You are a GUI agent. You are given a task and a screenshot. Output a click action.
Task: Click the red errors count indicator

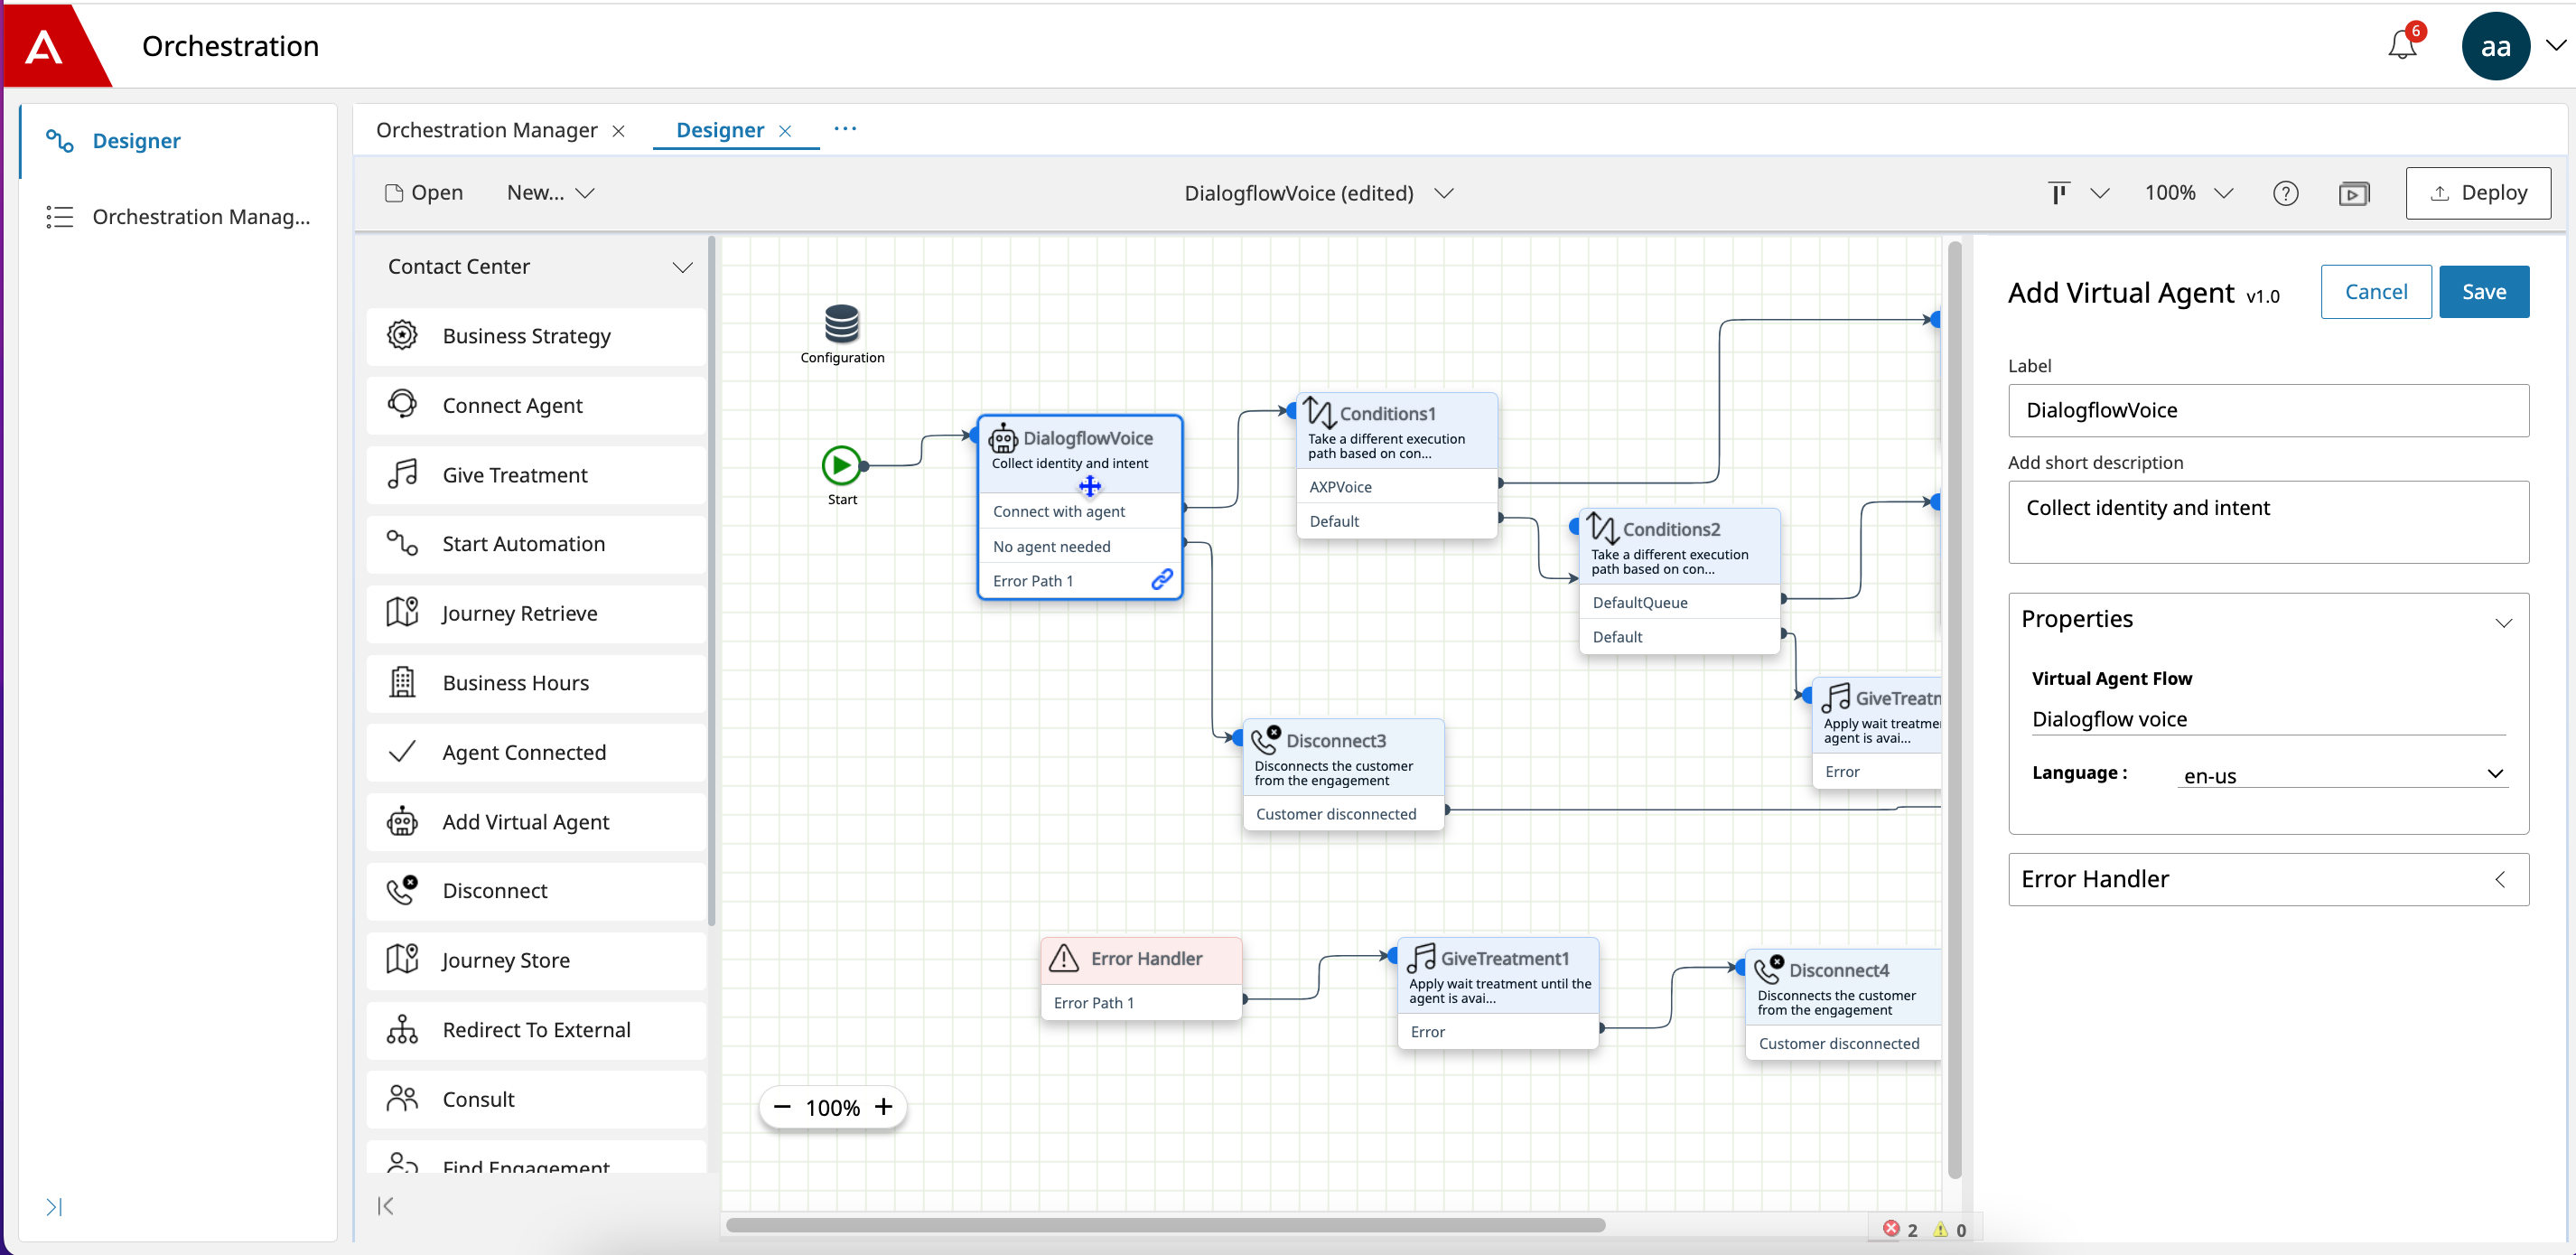pyautogui.click(x=1900, y=1229)
